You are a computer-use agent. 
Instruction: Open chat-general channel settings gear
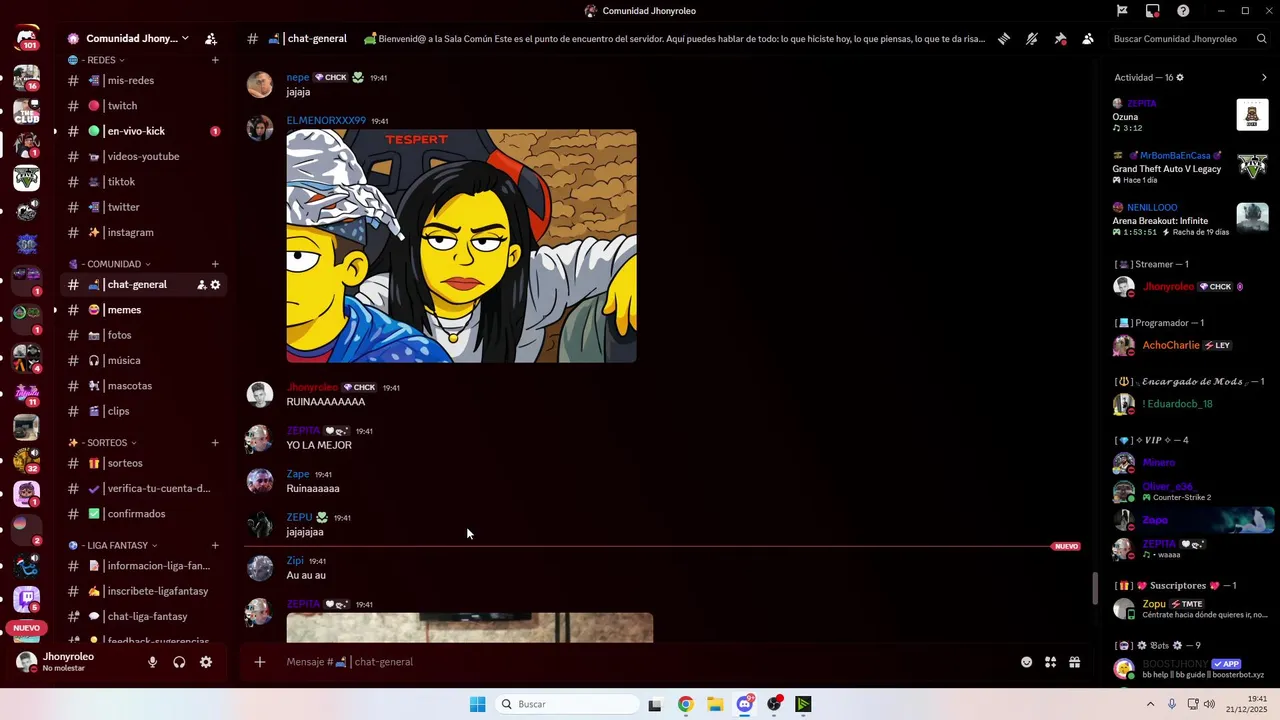point(215,285)
